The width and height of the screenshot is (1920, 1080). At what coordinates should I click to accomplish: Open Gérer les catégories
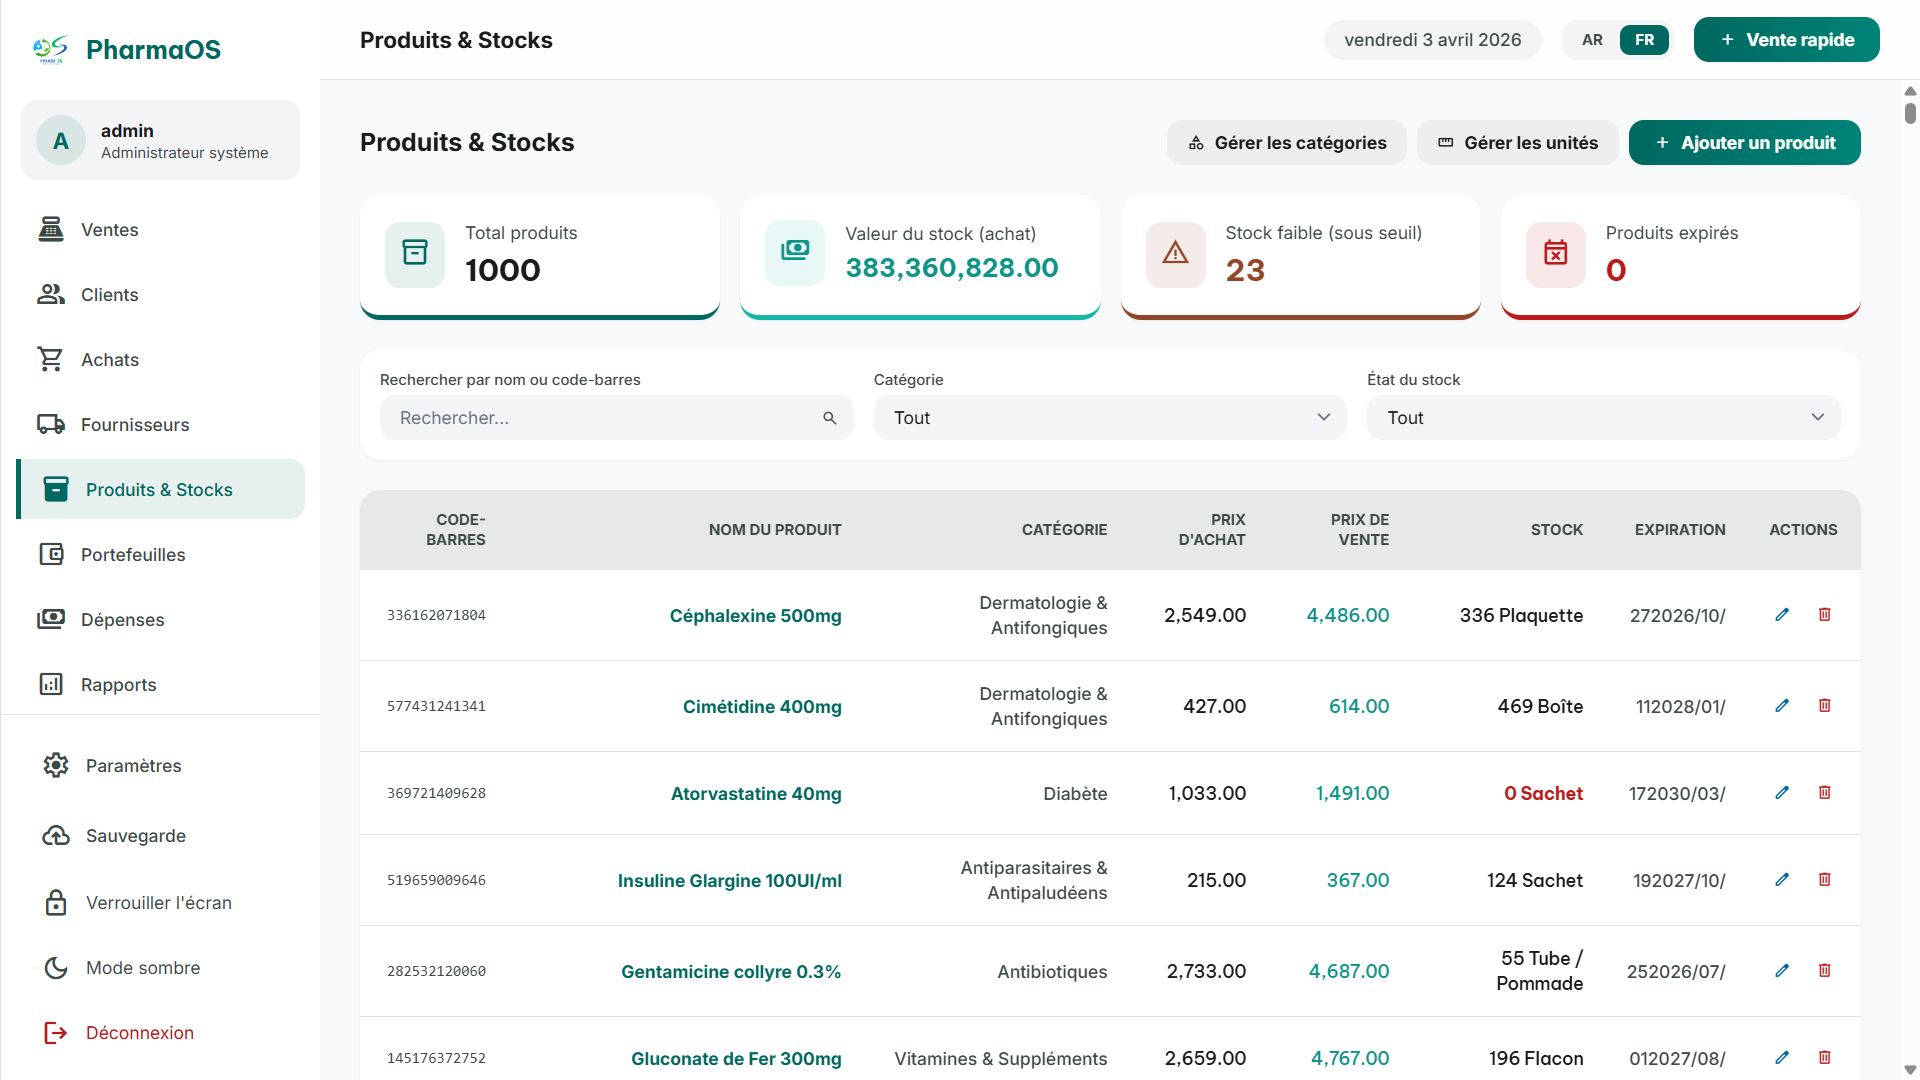click(1286, 143)
